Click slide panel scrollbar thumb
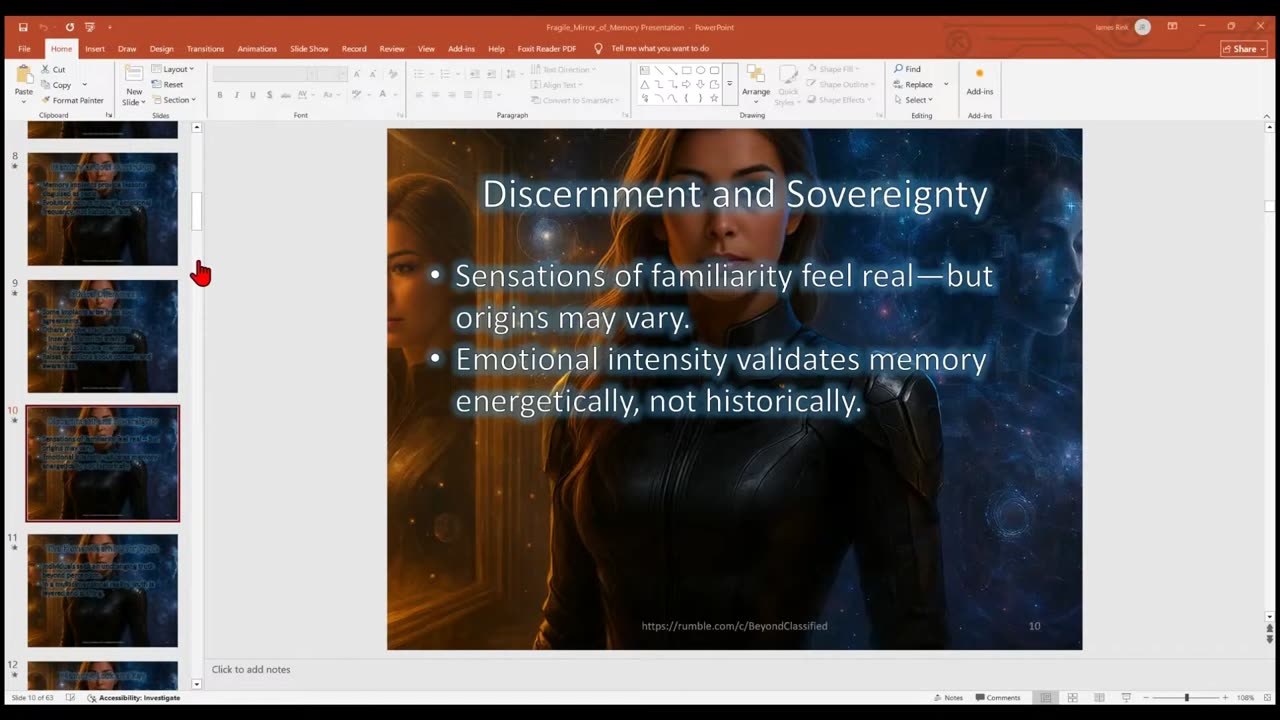 pyautogui.click(x=197, y=211)
